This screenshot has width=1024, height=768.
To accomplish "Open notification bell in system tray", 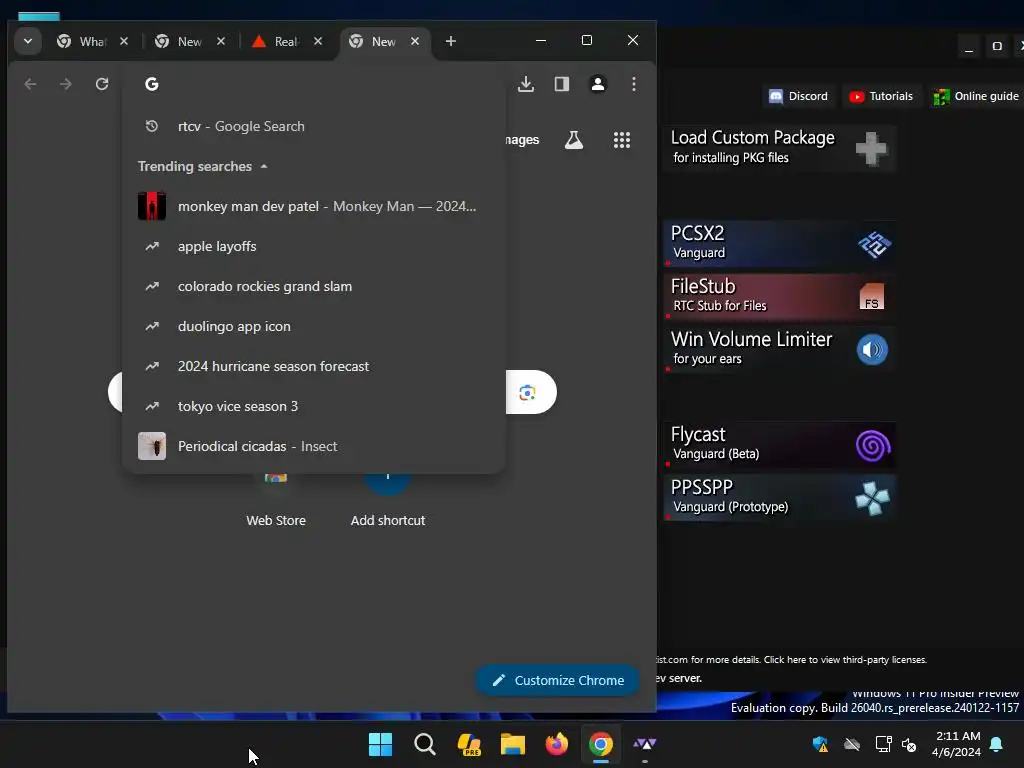I will click(997, 744).
